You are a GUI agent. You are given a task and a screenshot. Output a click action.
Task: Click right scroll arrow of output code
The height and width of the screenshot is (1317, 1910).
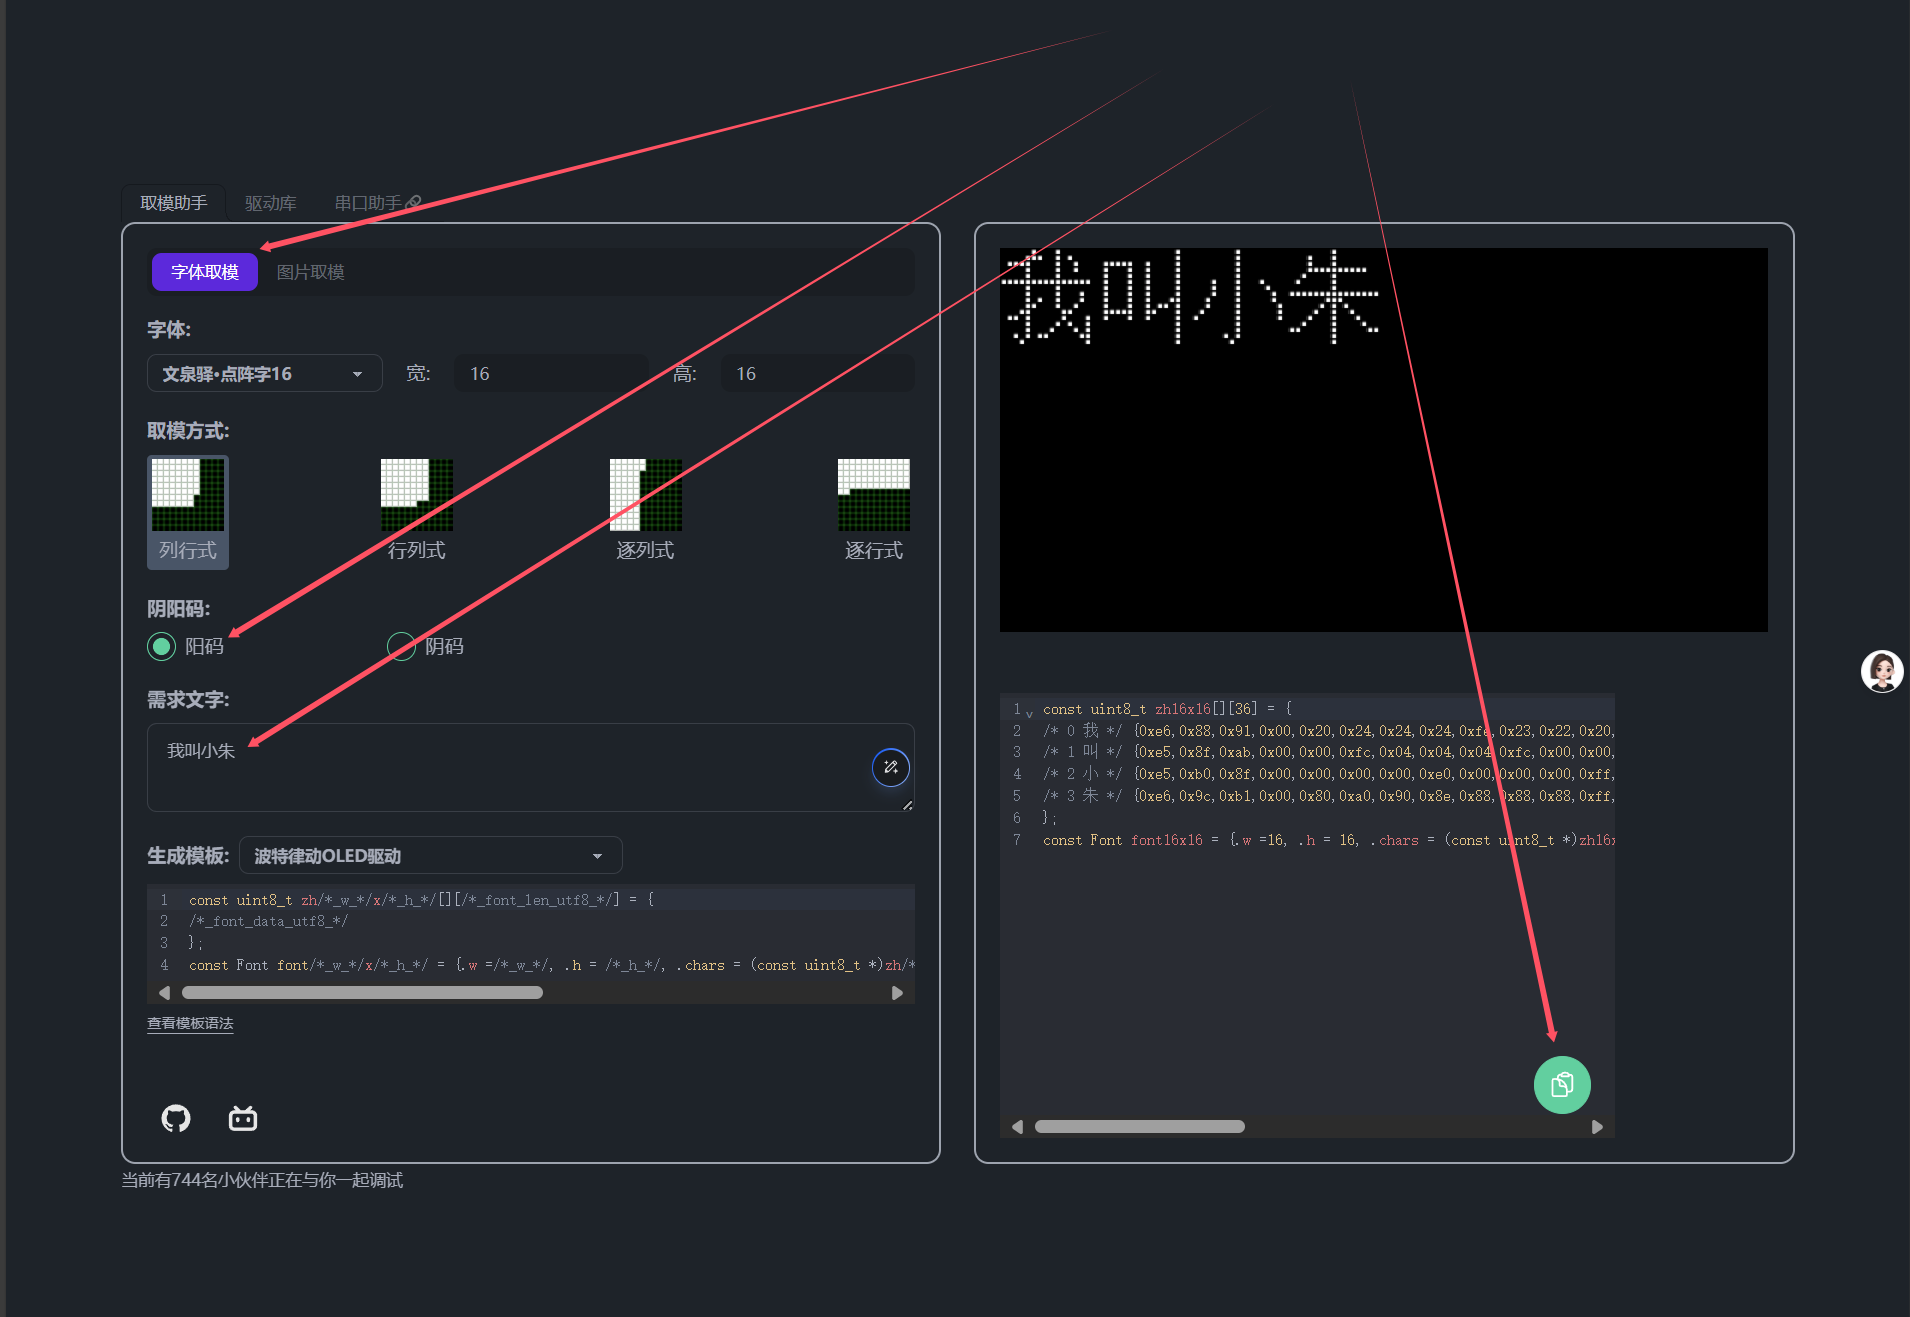tap(1597, 1127)
